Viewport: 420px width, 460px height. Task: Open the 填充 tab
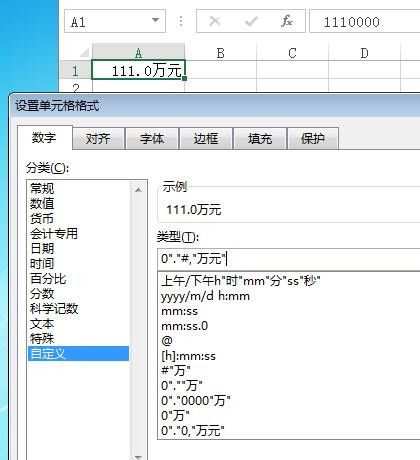click(x=260, y=139)
